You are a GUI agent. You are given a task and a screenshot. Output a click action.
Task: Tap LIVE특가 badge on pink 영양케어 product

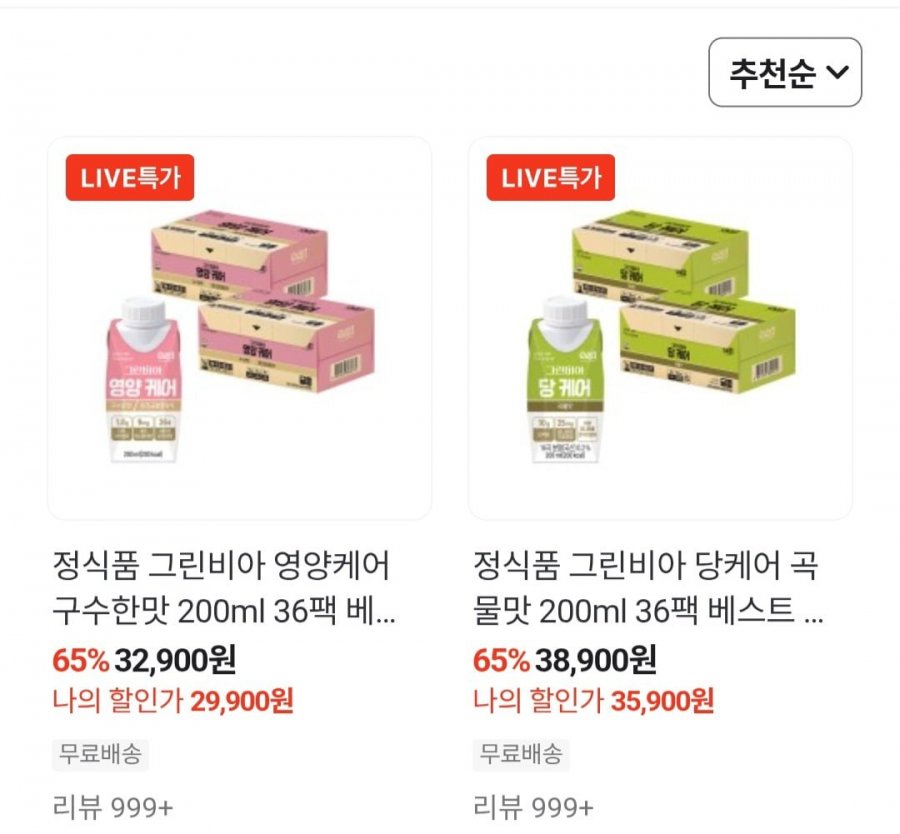point(130,177)
